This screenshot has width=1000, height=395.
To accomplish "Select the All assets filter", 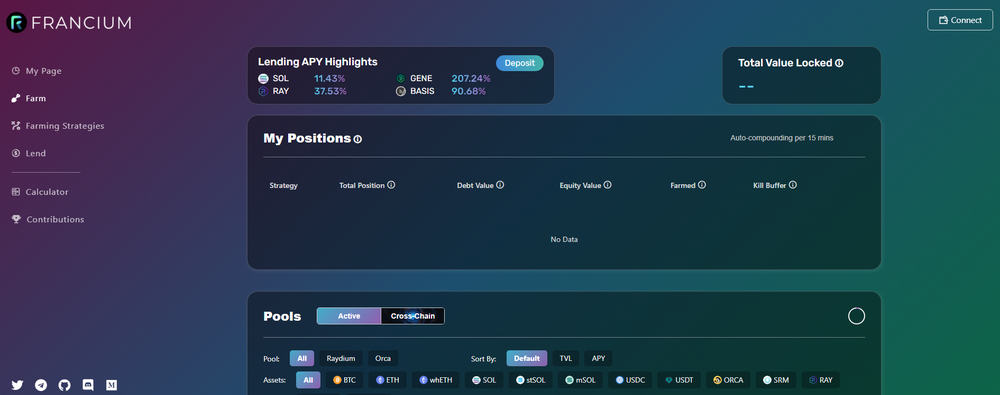I will 308,380.
